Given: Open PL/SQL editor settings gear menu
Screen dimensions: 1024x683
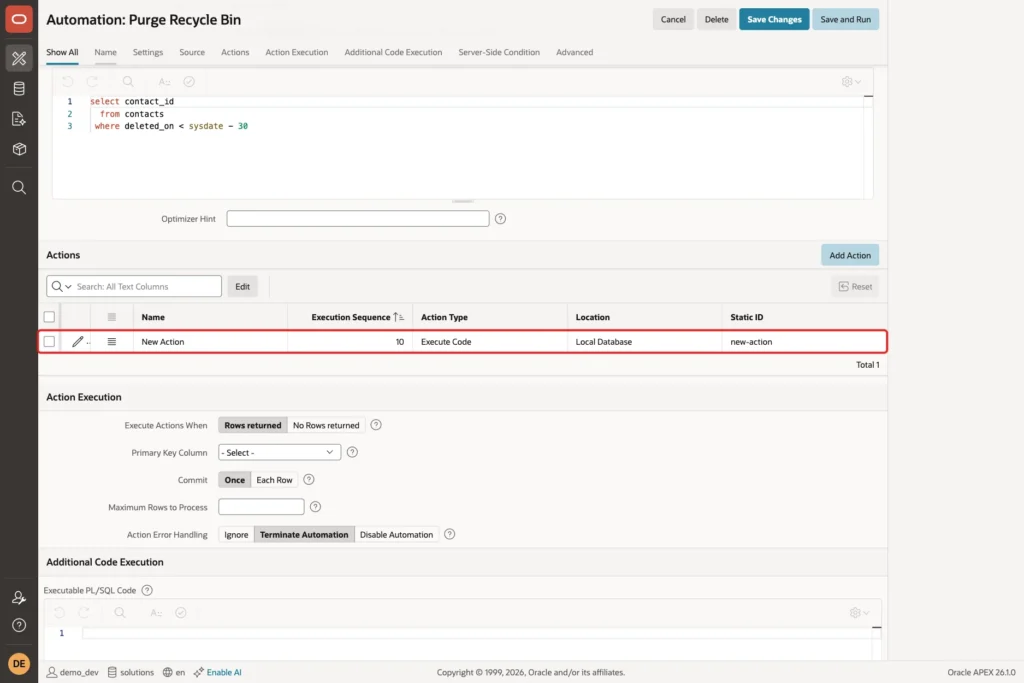Looking at the screenshot, I should click(x=859, y=612).
